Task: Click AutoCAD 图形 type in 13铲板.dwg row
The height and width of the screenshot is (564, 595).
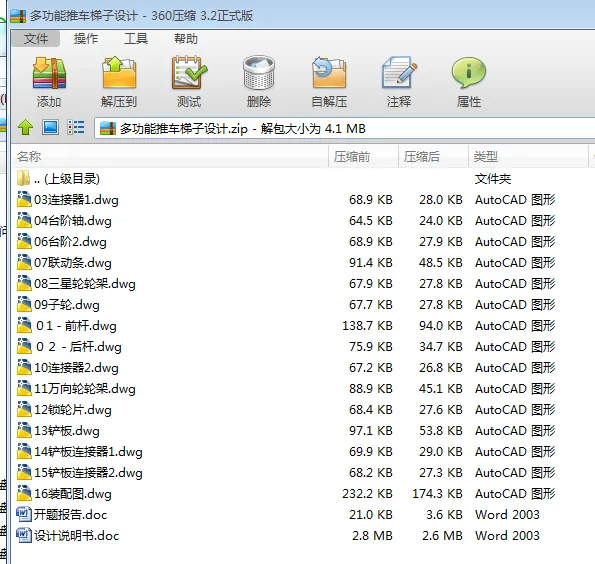Action: 515,431
